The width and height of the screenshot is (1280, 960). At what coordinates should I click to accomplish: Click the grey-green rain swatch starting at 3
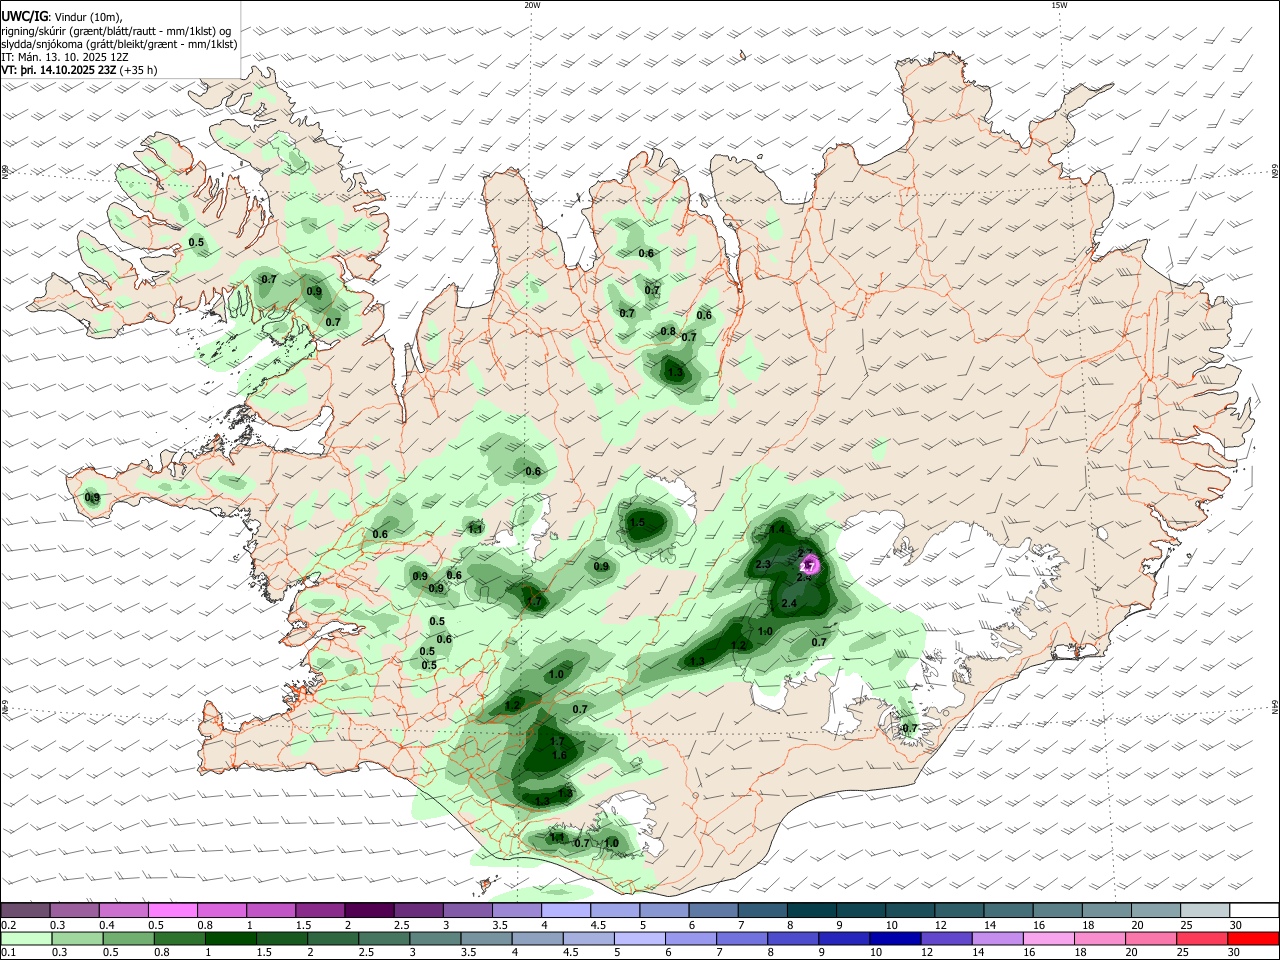click(x=437, y=939)
